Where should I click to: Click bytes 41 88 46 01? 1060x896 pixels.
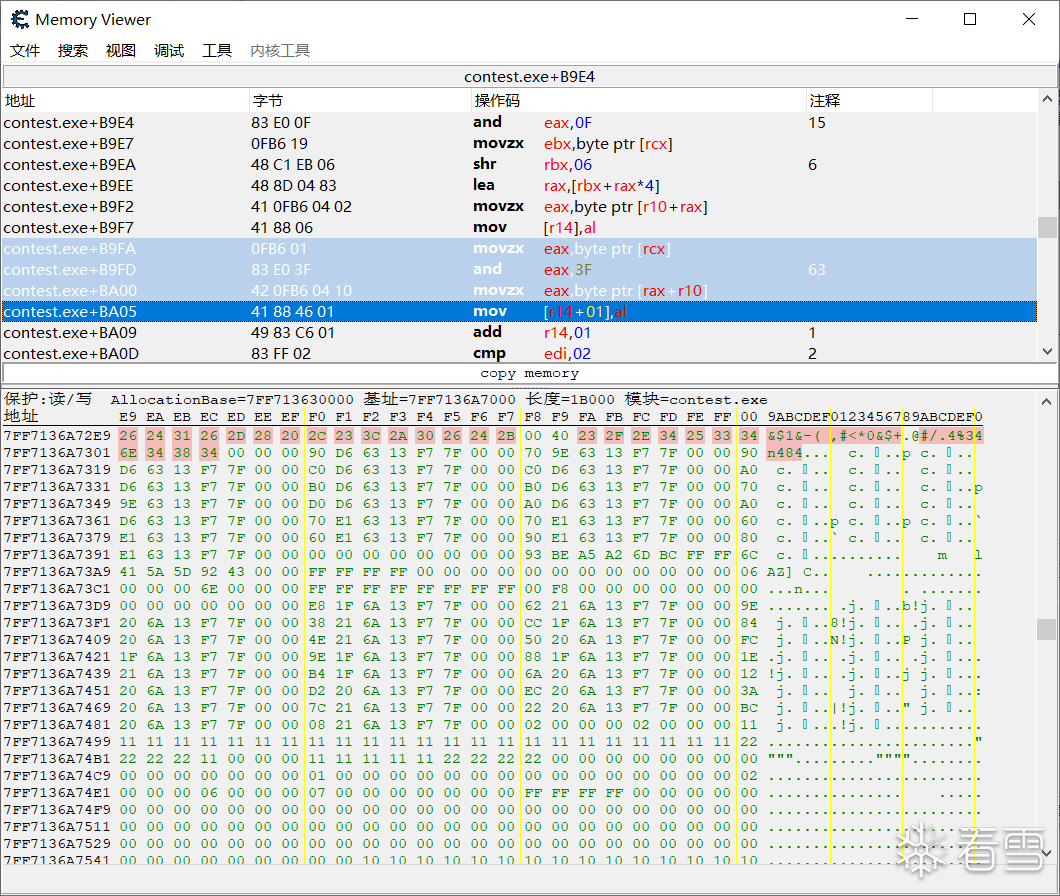tap(292, 312)
